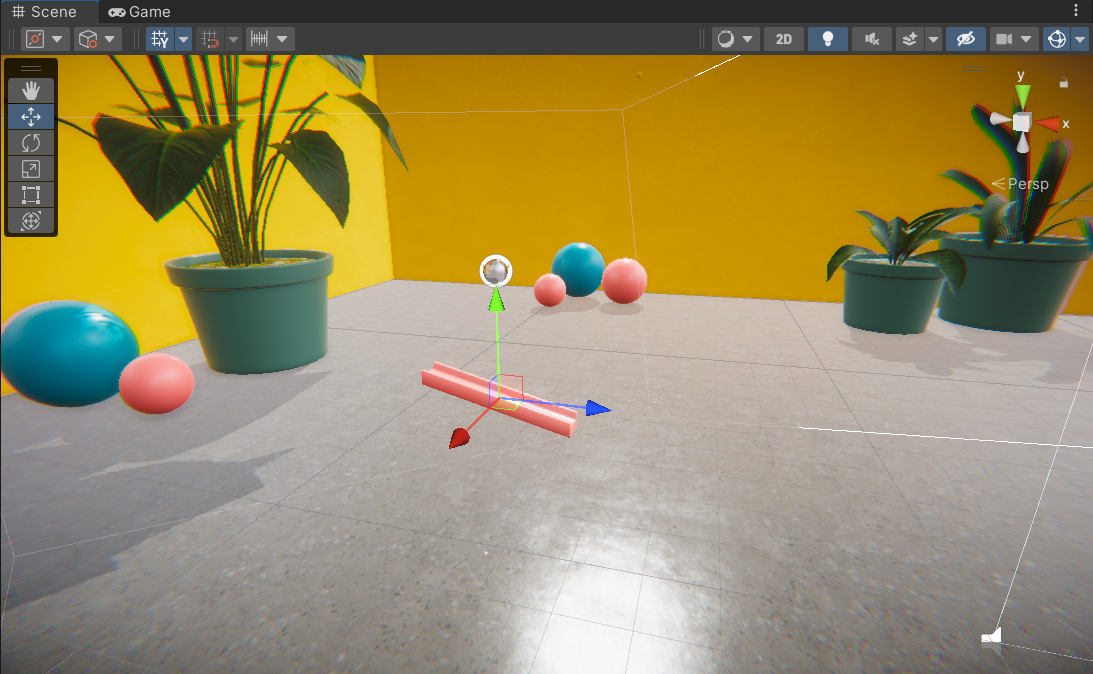Image resolution: width=1093 pixels, height=674 pixels.
Task: Click the Persp projection label
Action: coord(1025,184)
